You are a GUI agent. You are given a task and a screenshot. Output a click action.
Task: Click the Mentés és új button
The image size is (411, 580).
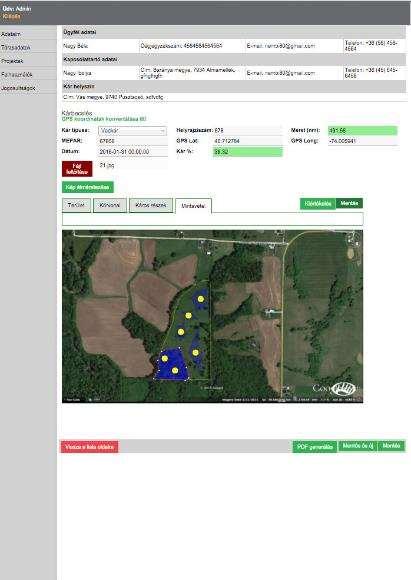tap(357, 446)
